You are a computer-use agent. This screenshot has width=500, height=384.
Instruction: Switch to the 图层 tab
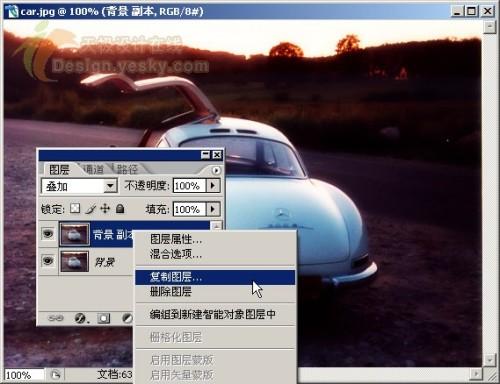pos(59,170)
